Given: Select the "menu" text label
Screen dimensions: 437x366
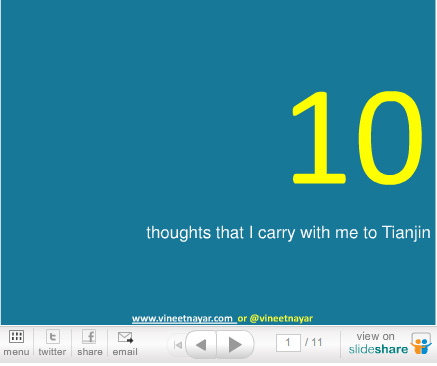Looking at the screenshot, I should tap(16, 352).
